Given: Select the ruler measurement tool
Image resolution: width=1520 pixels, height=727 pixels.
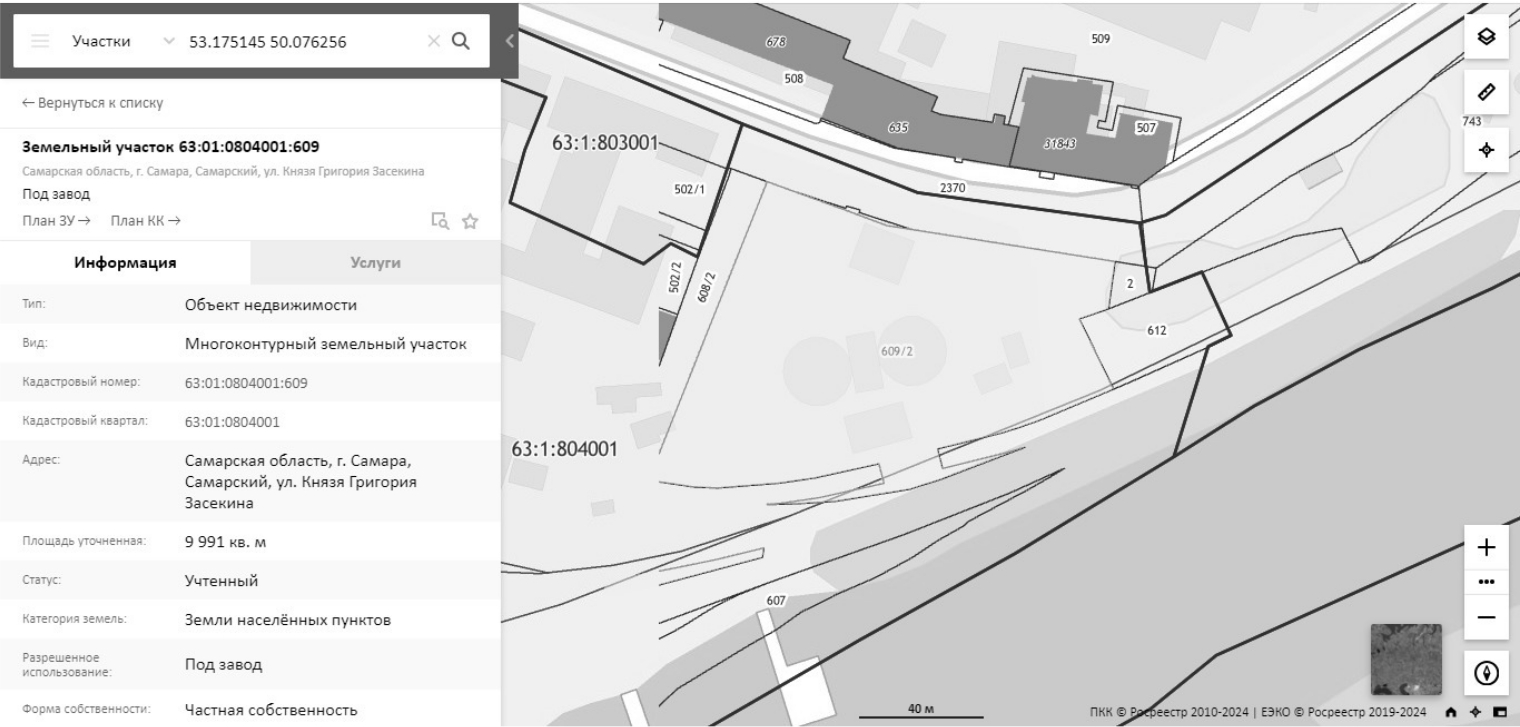Looking at the screenshot, I should click(1485, 92).
